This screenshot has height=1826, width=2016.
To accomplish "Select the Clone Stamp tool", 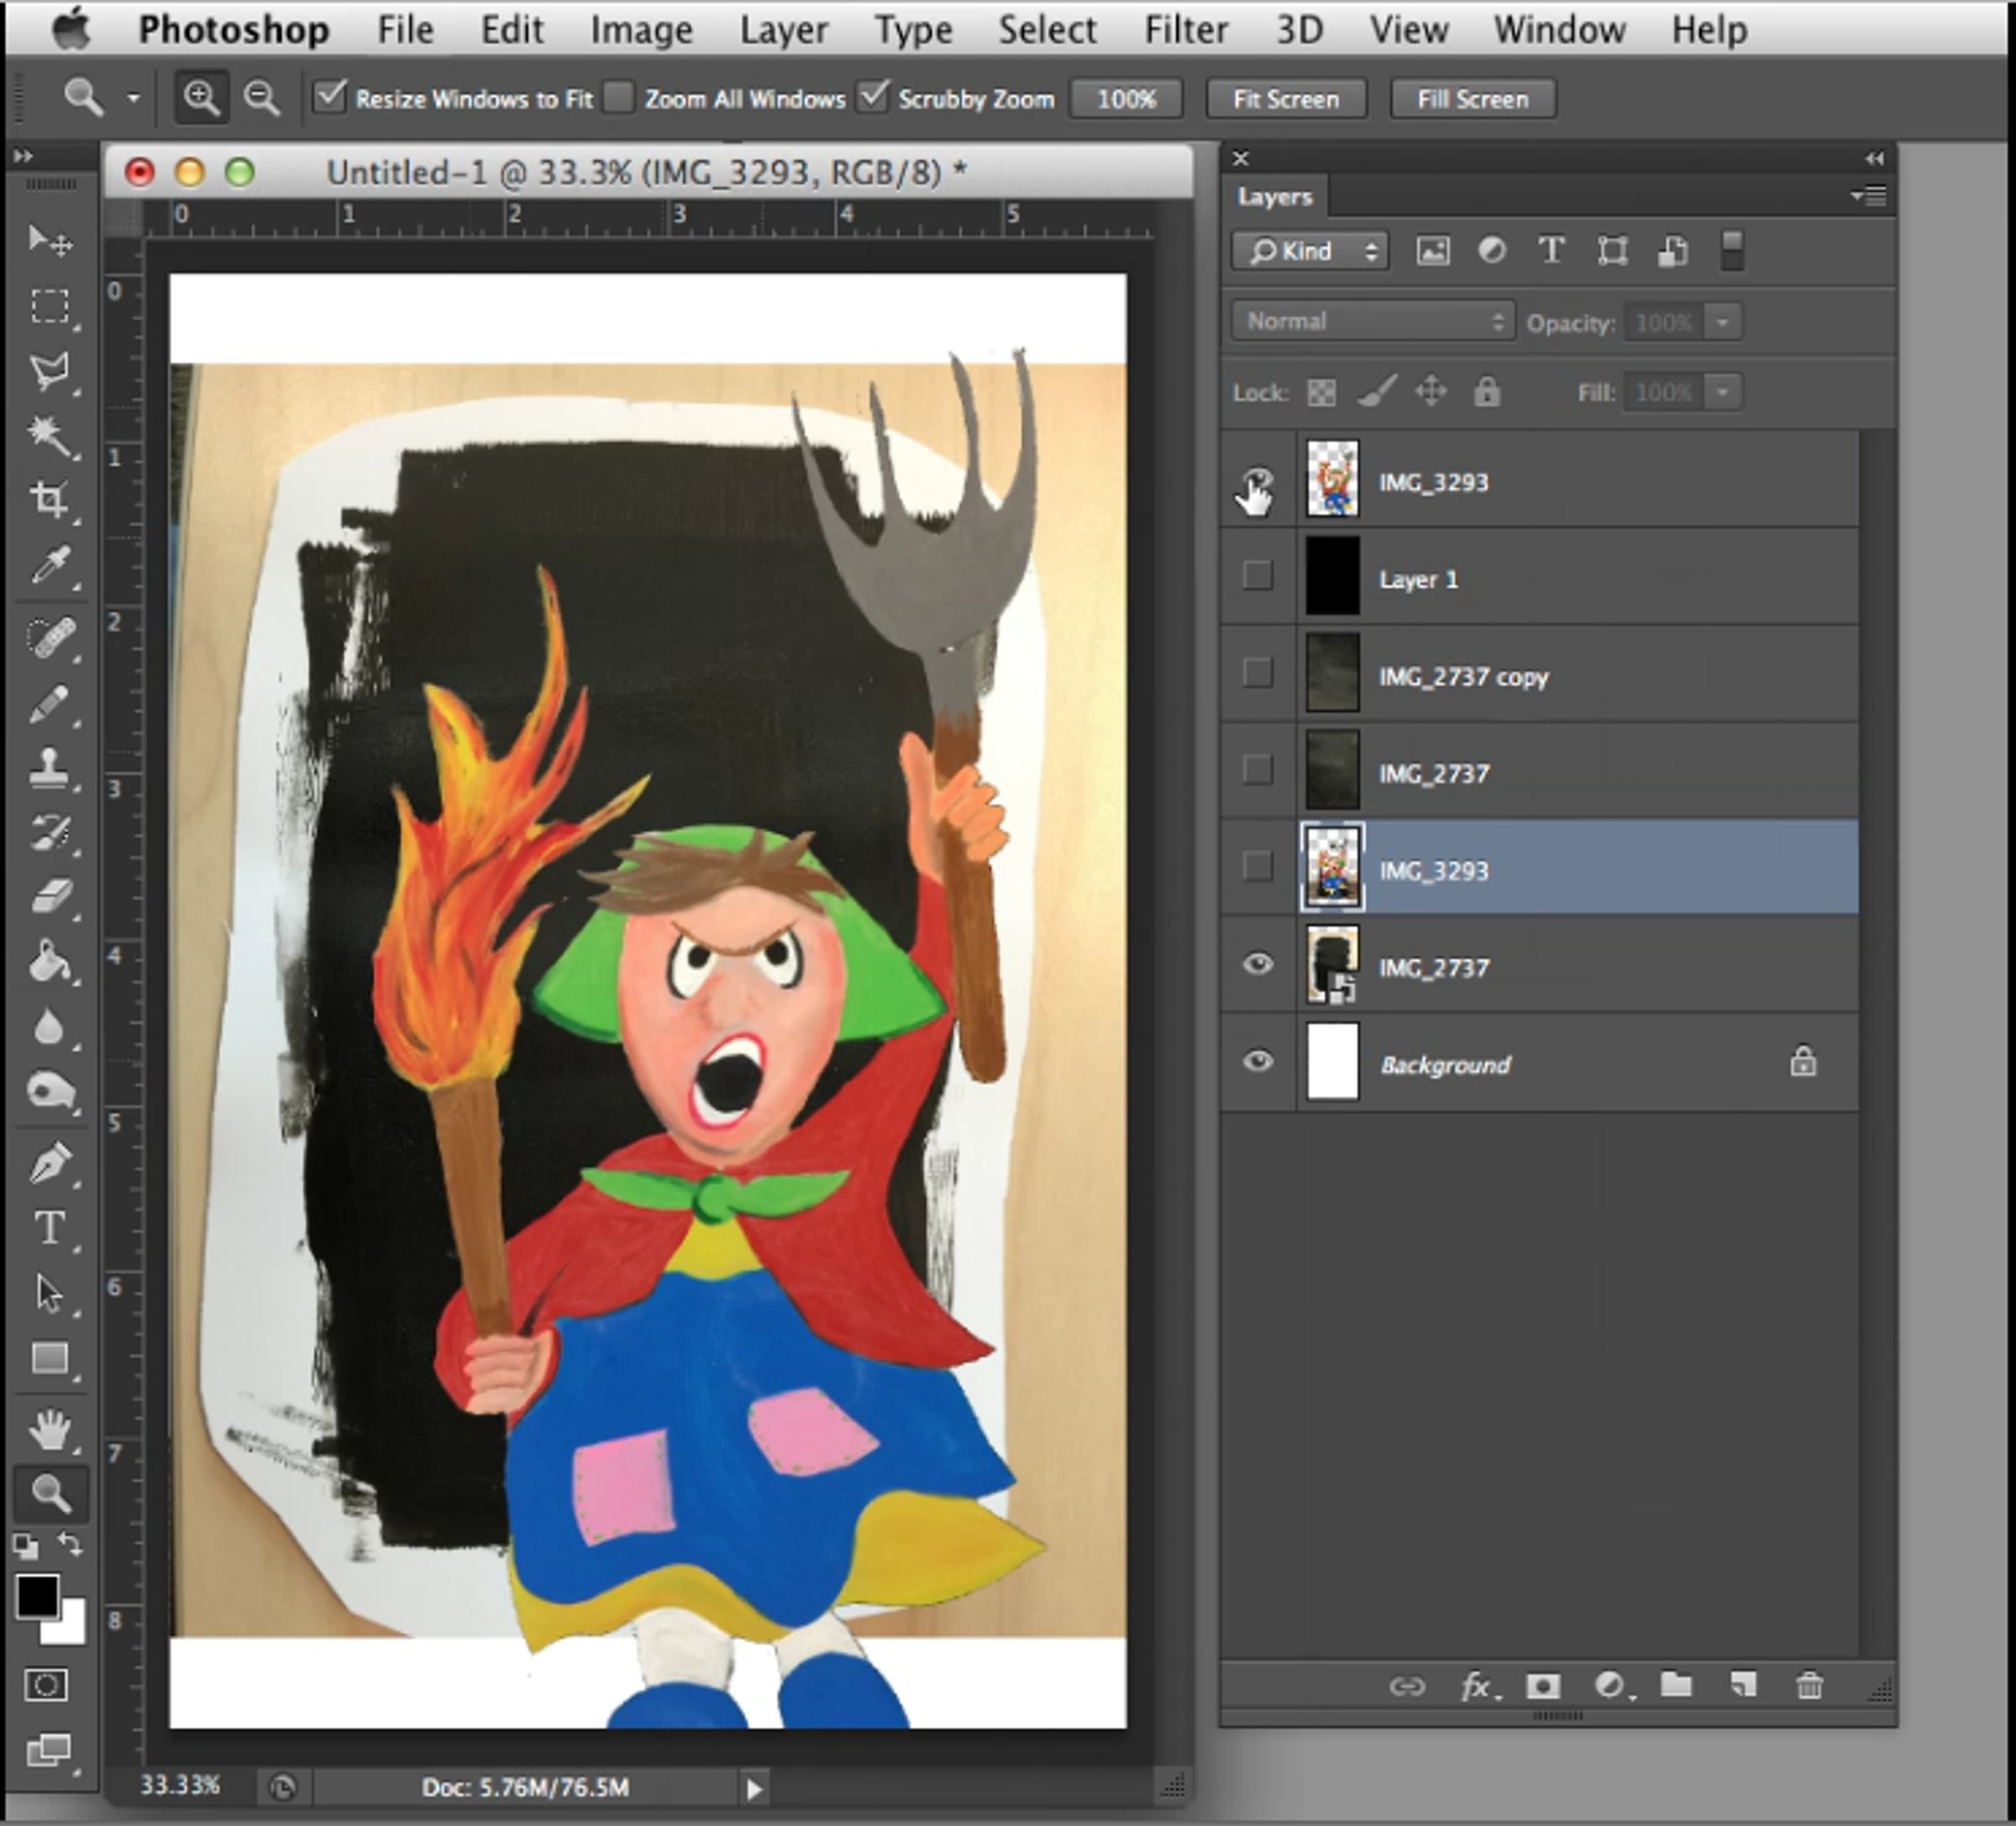I will pos(49,768).
